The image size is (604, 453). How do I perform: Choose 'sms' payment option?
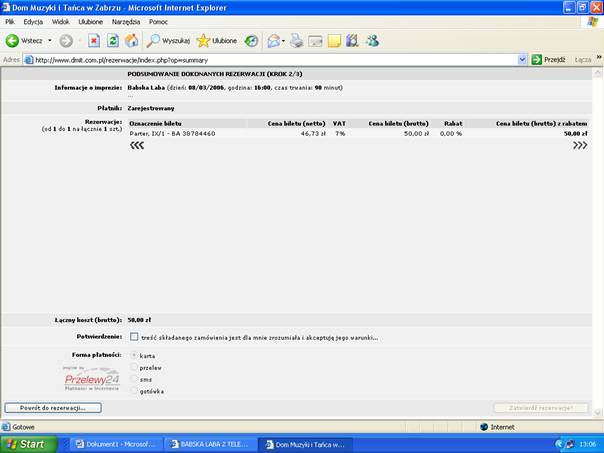click(x=134, y=379)
